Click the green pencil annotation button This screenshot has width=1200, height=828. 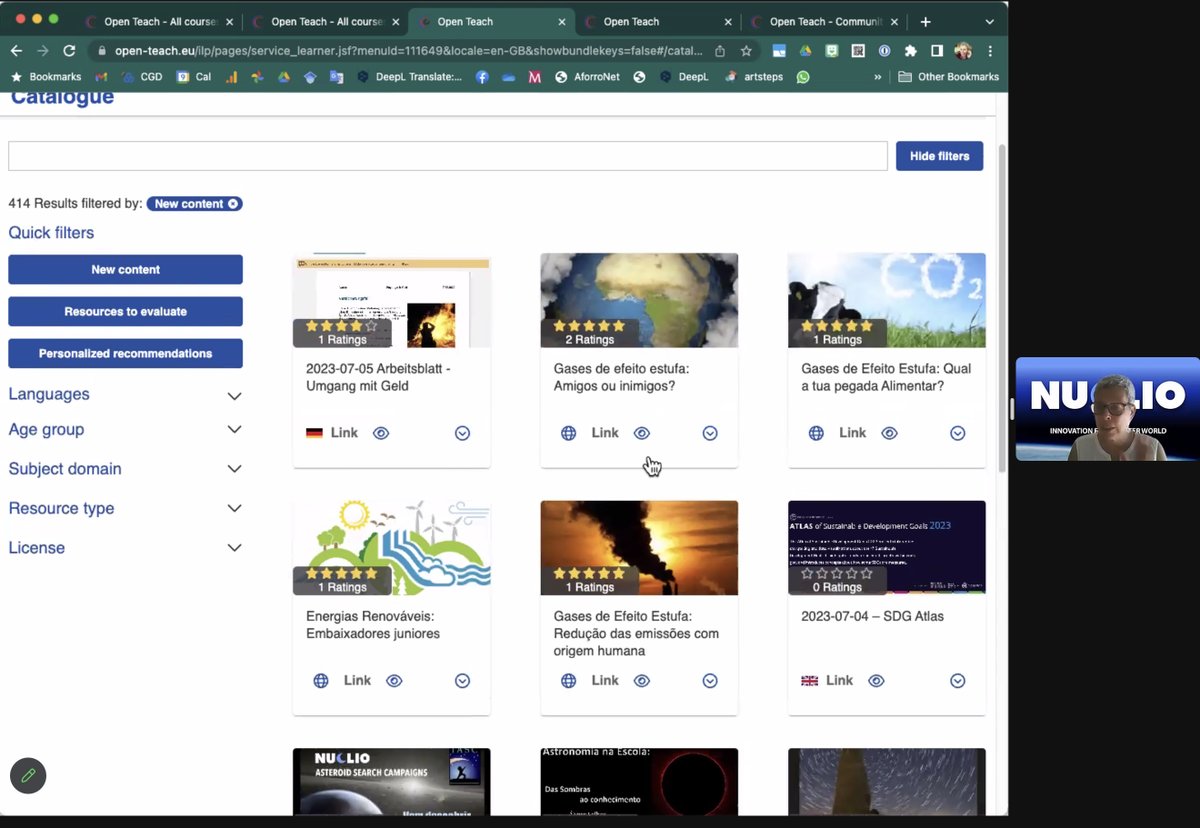[x=28, y=775]
